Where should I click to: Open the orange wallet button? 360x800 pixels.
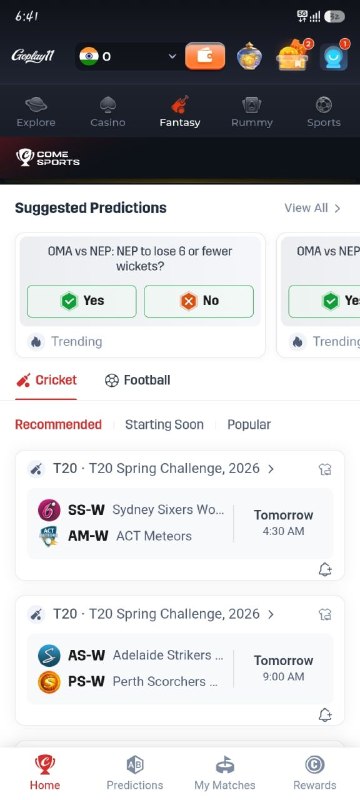click(x=205, y=56)
